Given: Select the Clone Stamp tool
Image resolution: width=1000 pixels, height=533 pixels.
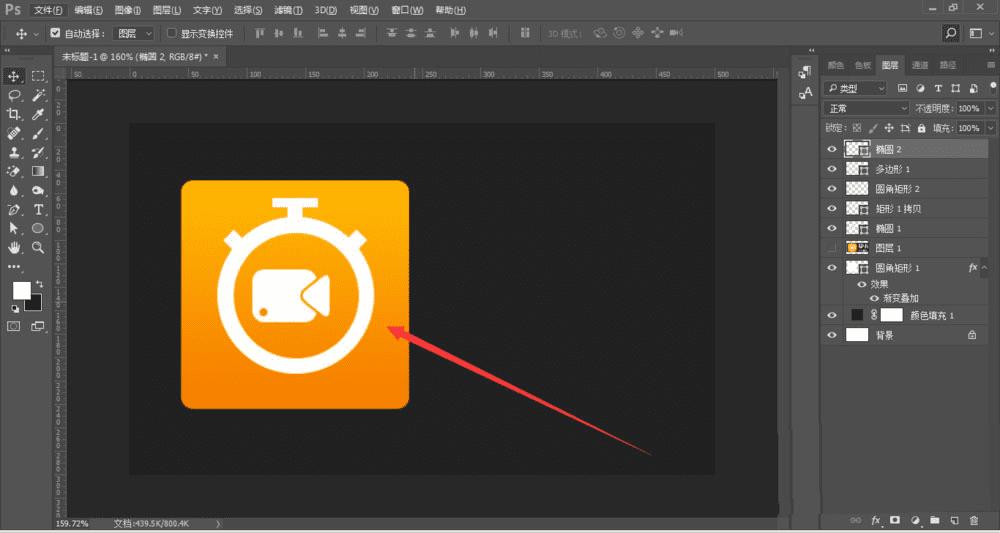Looking at the screenshot, I should coord(13,152).
